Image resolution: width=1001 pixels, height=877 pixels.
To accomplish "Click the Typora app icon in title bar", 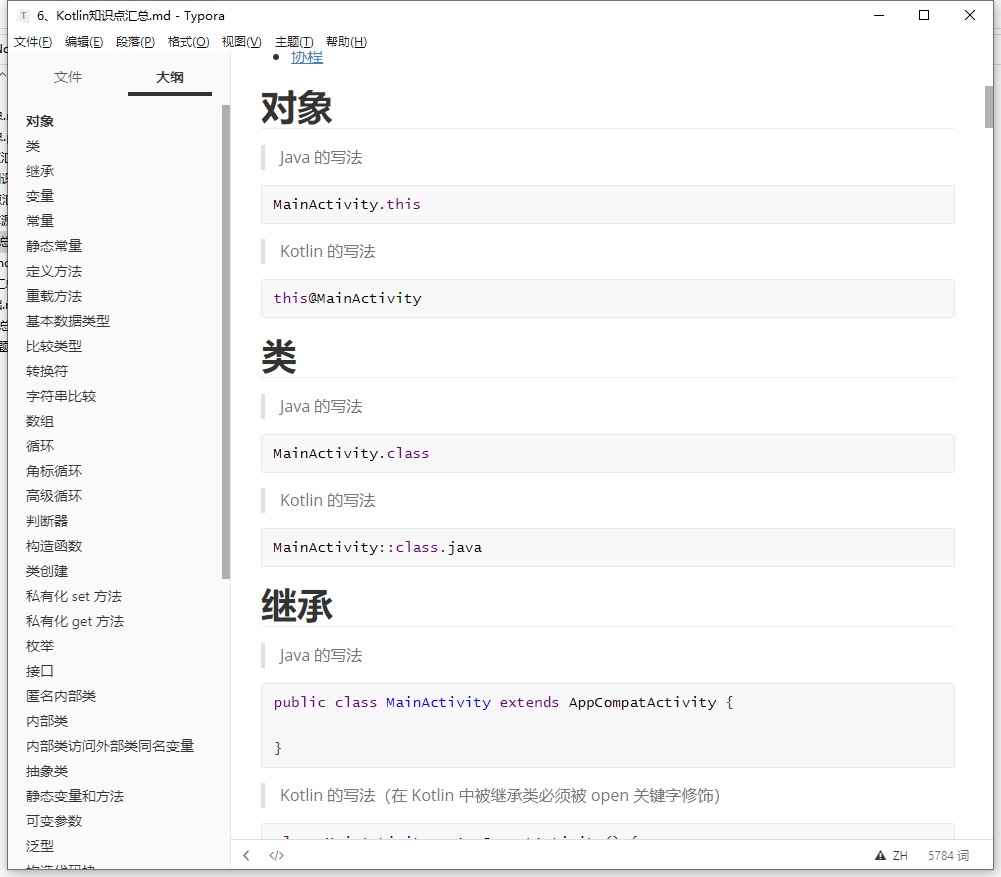I will tap(24, 15).
